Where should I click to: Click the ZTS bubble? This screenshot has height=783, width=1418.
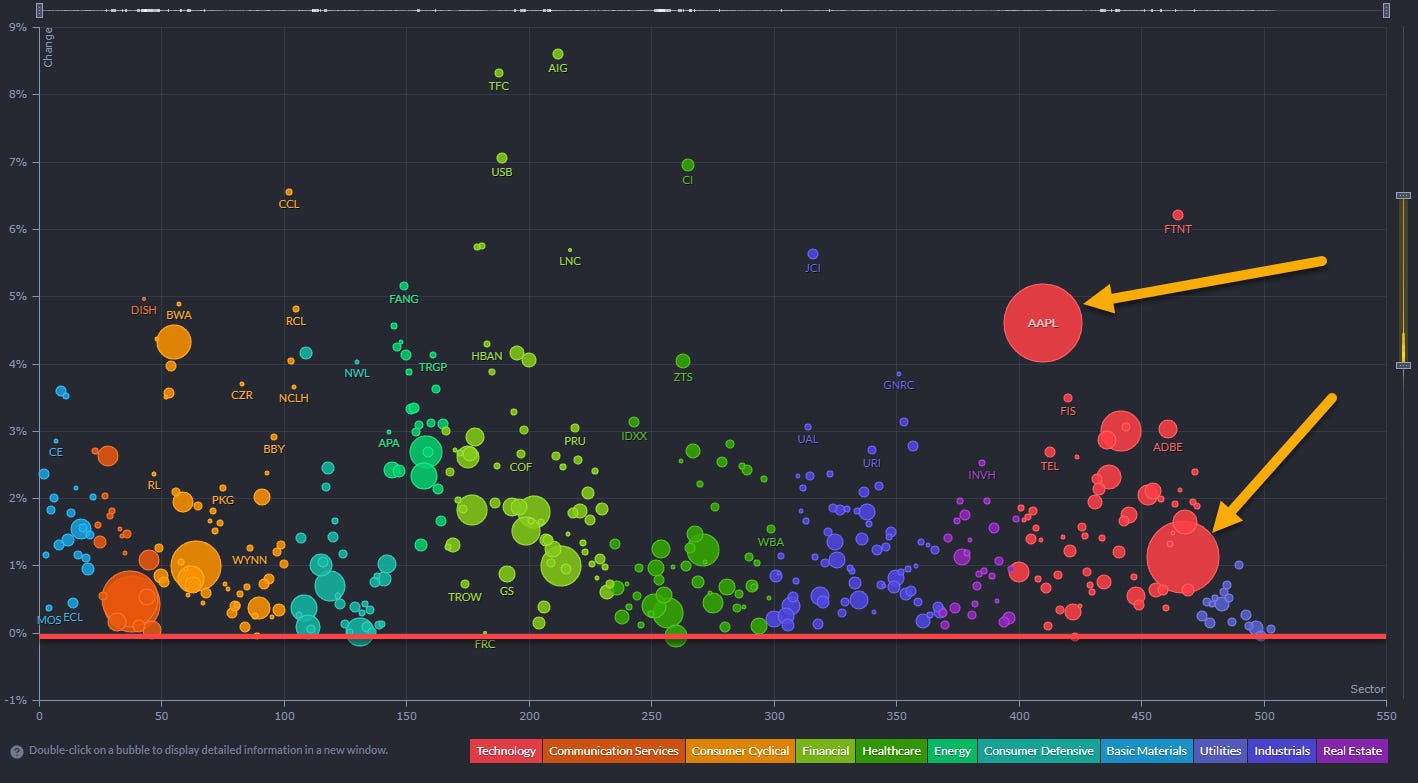(x=683, y=361)
